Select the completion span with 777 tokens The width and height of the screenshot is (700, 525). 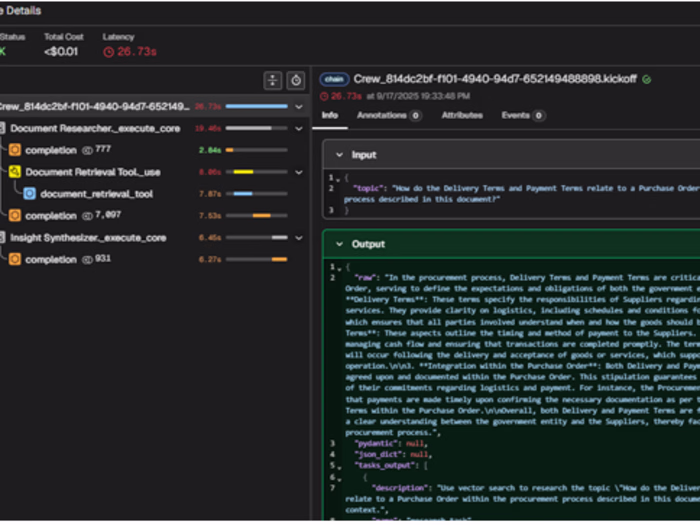coord(154,150)
